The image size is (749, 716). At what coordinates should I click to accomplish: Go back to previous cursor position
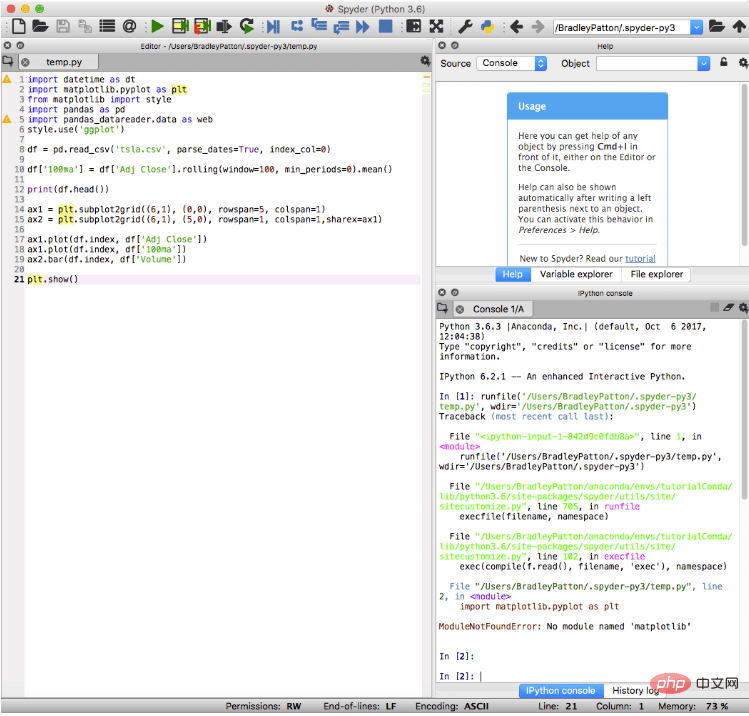point(516,26)
